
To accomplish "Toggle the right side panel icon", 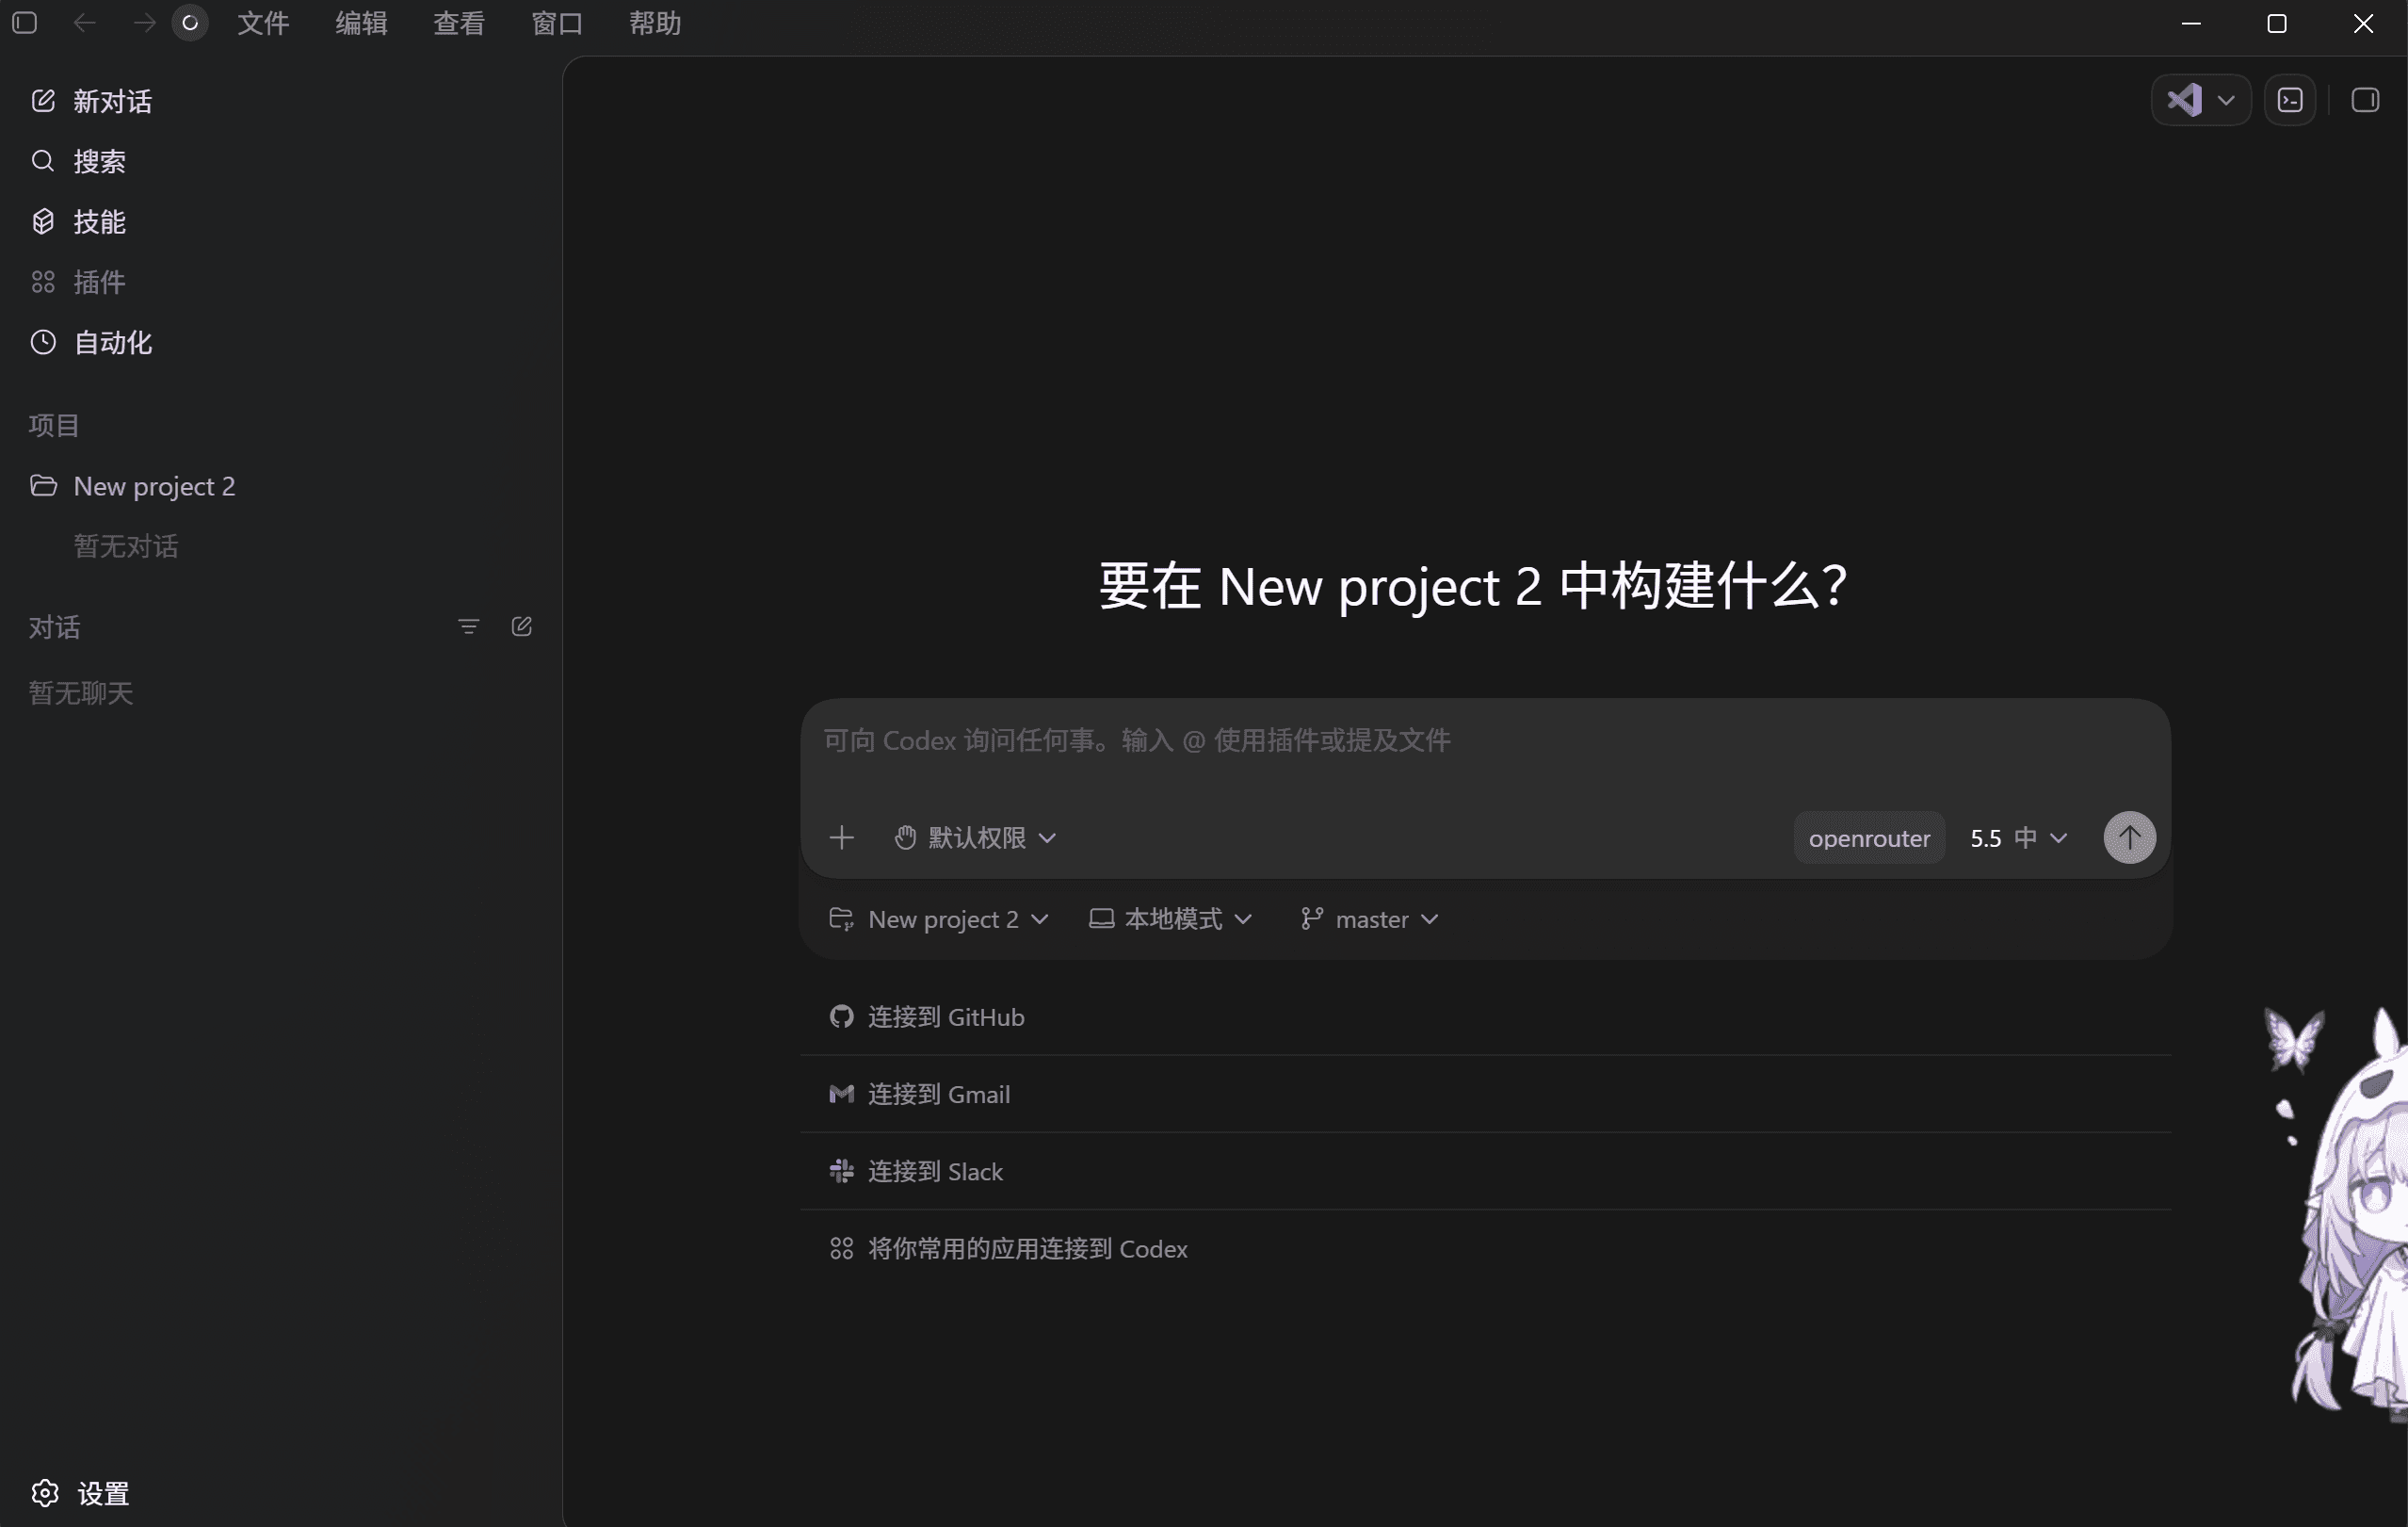I will point(2364,100).
